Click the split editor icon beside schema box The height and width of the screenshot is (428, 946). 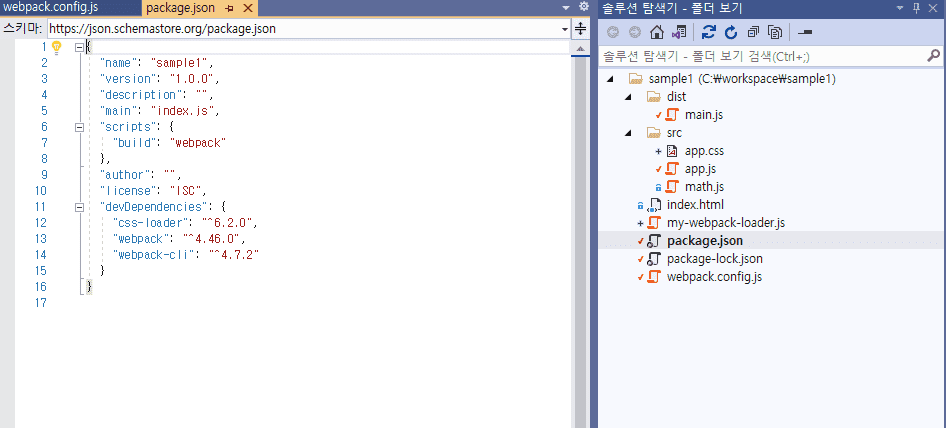(x=580, y=28)
